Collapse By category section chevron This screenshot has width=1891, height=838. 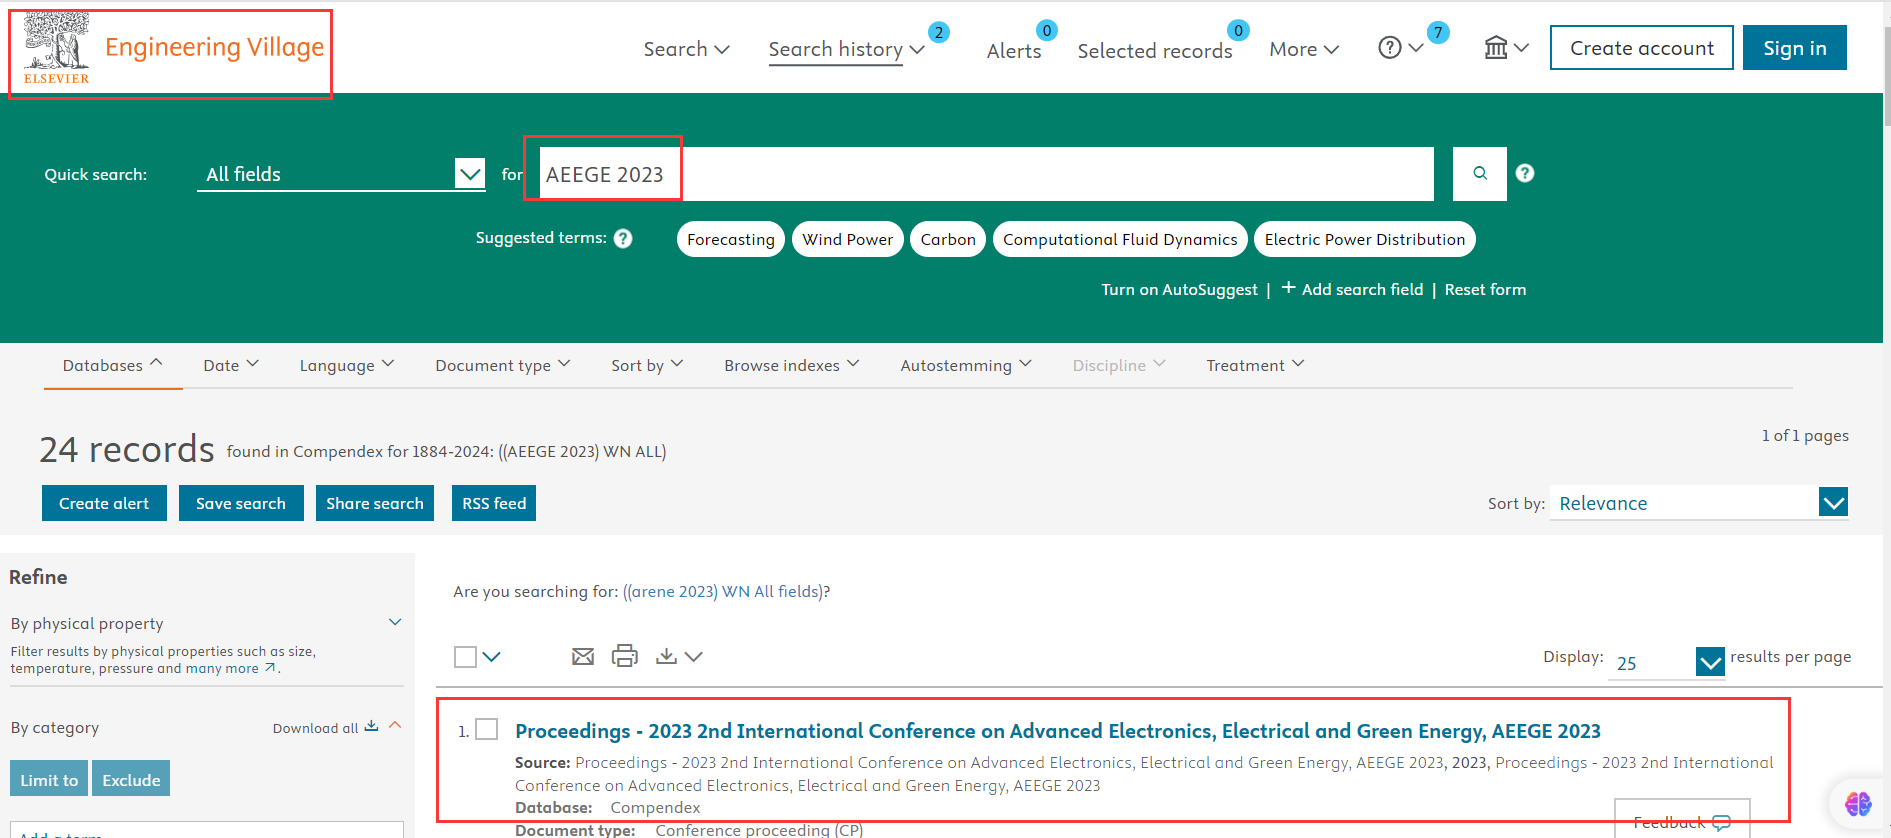click(x=395, y=725)
